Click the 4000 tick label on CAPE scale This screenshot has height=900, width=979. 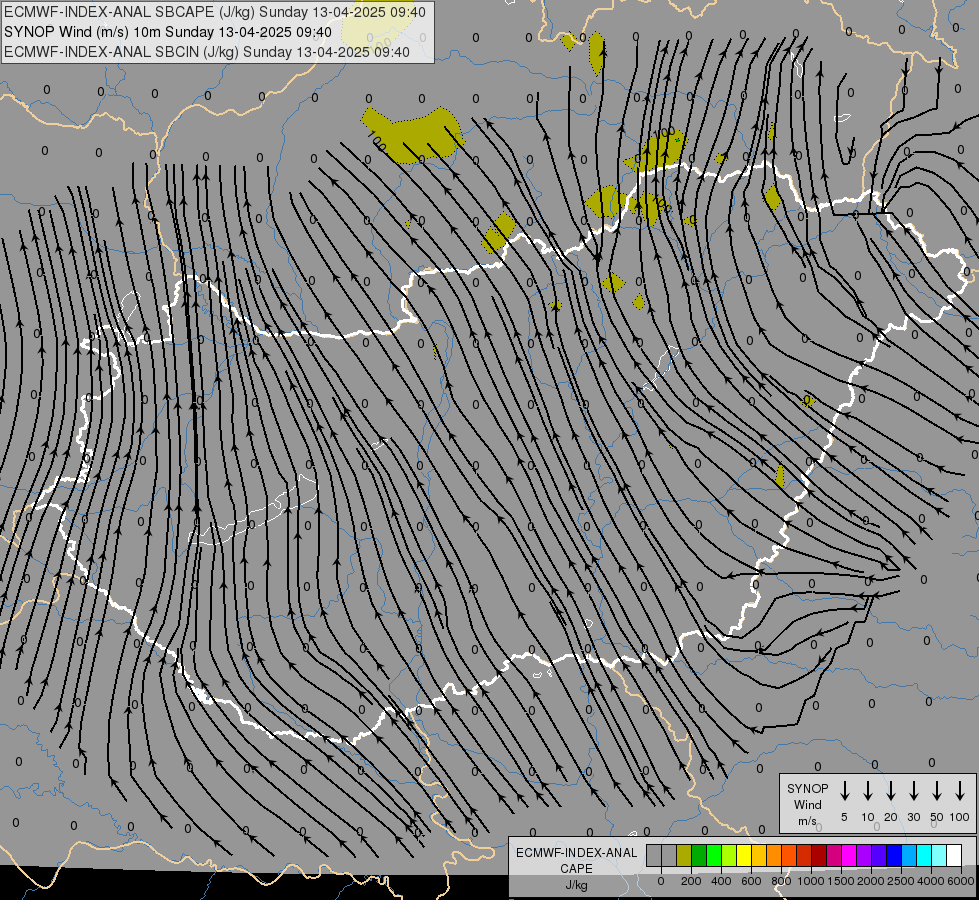pos(931,881)
